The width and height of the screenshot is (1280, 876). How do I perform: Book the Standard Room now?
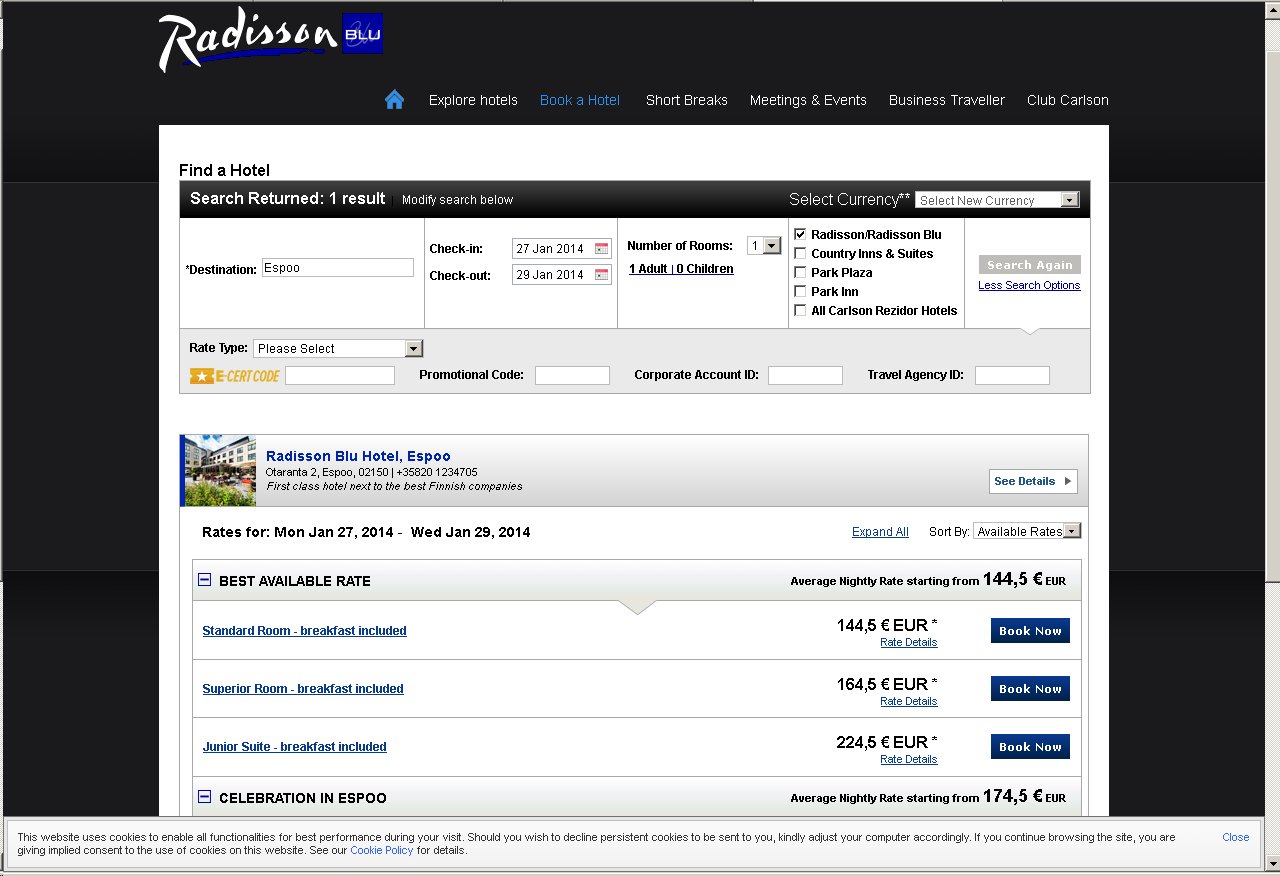click(x=1030, y=631)
